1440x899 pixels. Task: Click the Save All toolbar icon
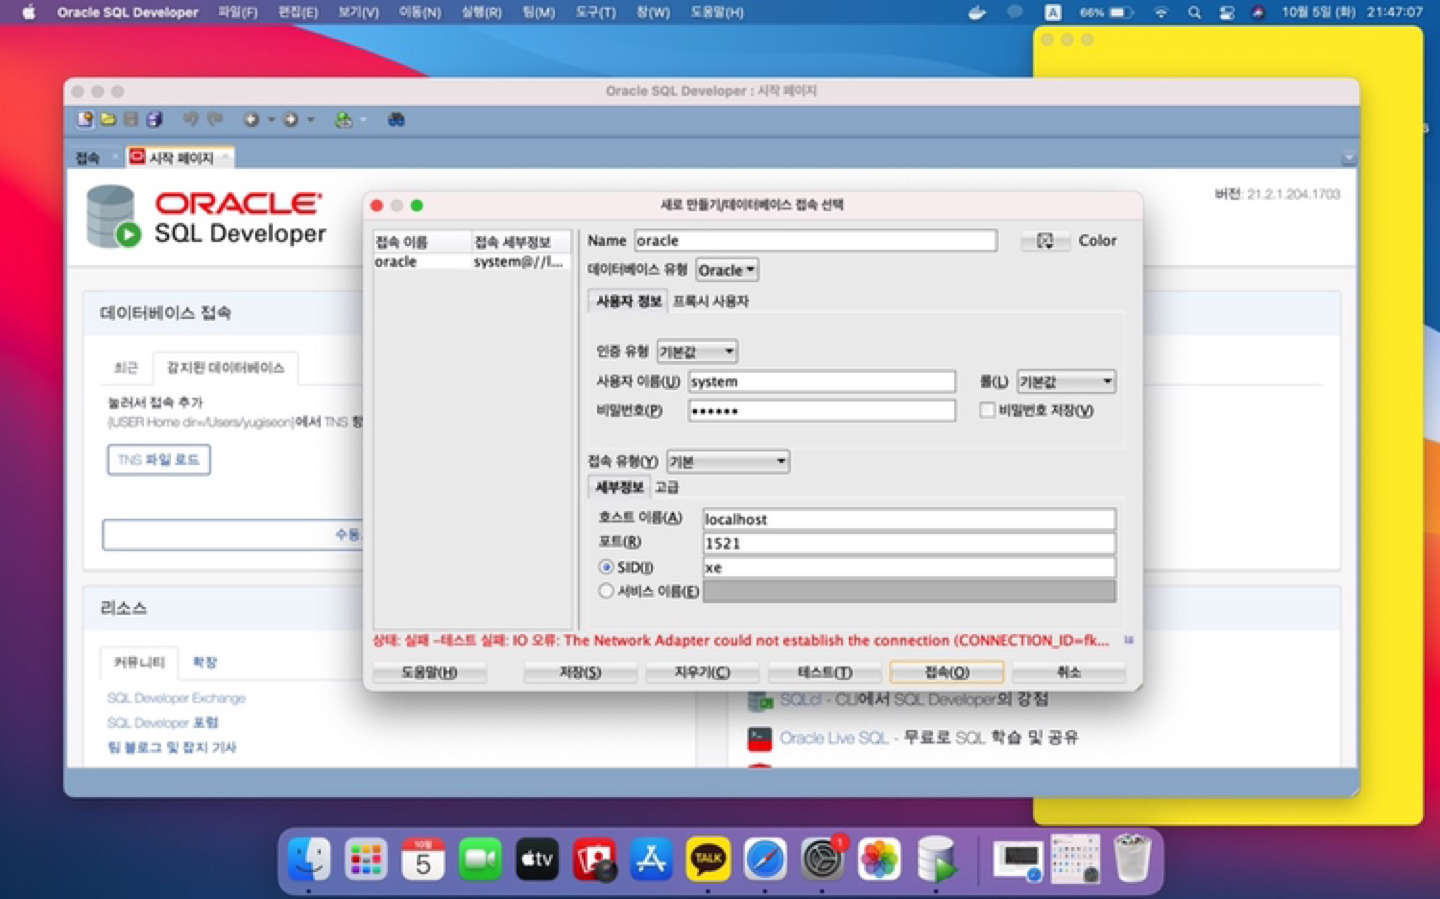point(154,120)
